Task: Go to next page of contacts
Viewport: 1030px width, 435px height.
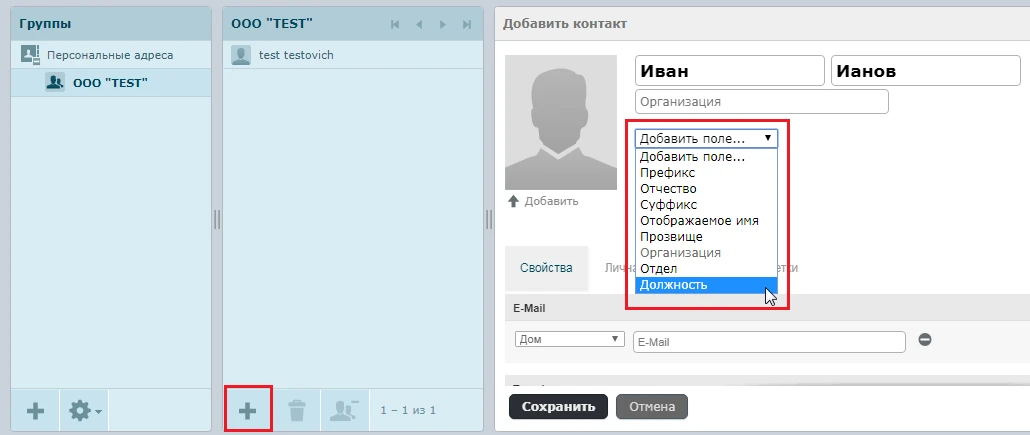Action: [x=443, y=24]
